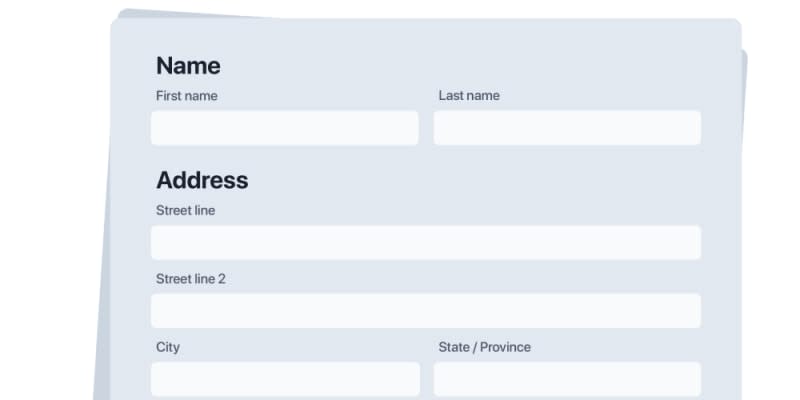Focus the City input field

[x=284, y=379]
